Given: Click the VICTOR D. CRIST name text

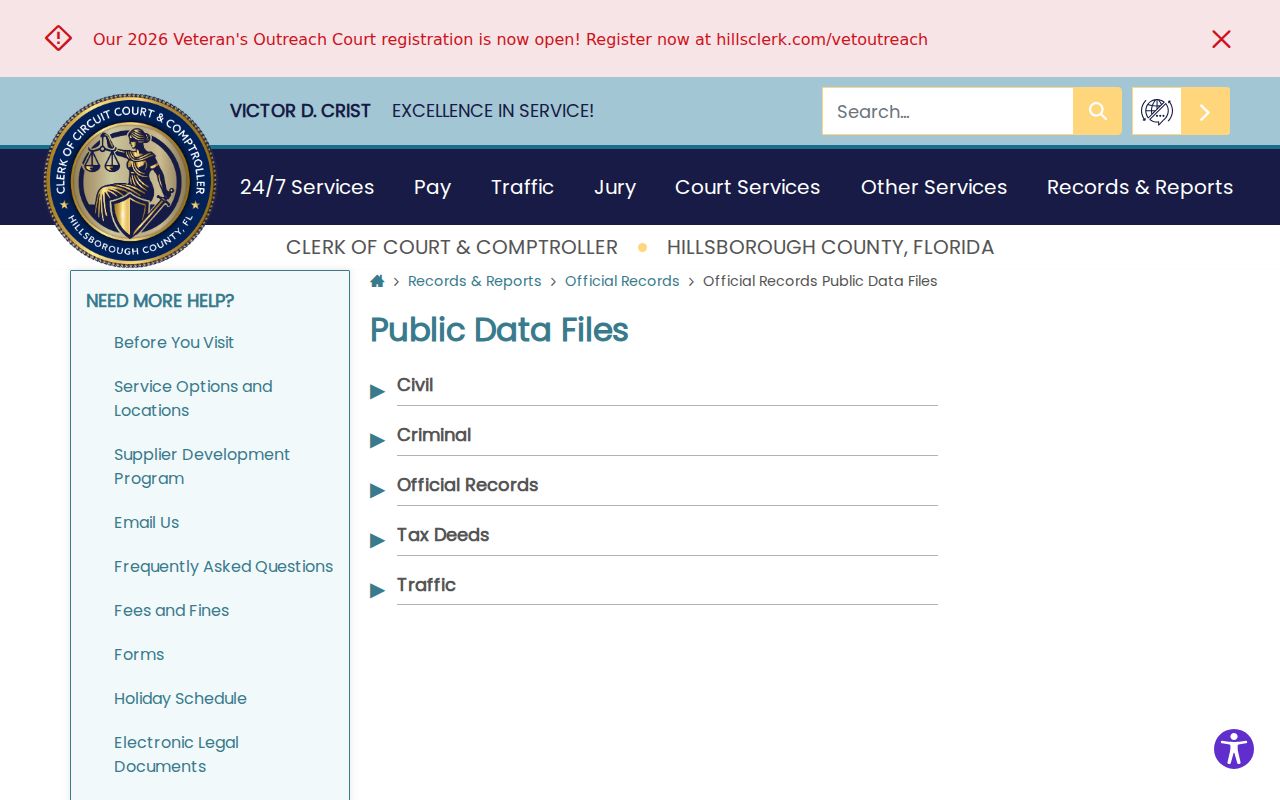Looking at the screenshot, I should 300,111.
